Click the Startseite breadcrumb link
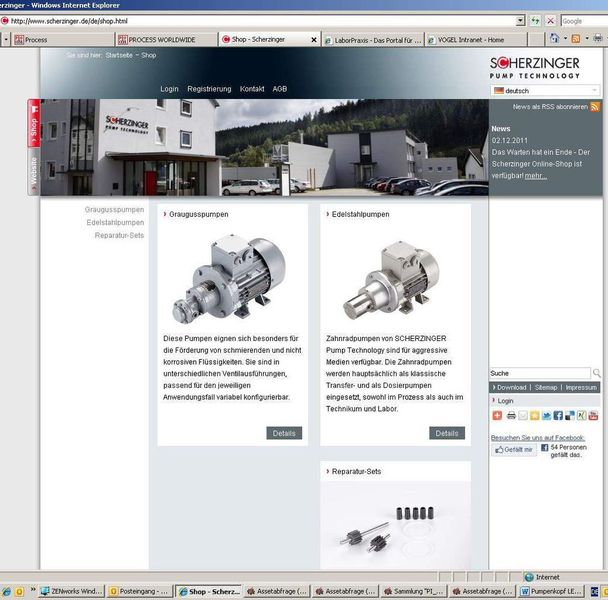The width and height of the screenshot is (608, 600). click(119, 55)
